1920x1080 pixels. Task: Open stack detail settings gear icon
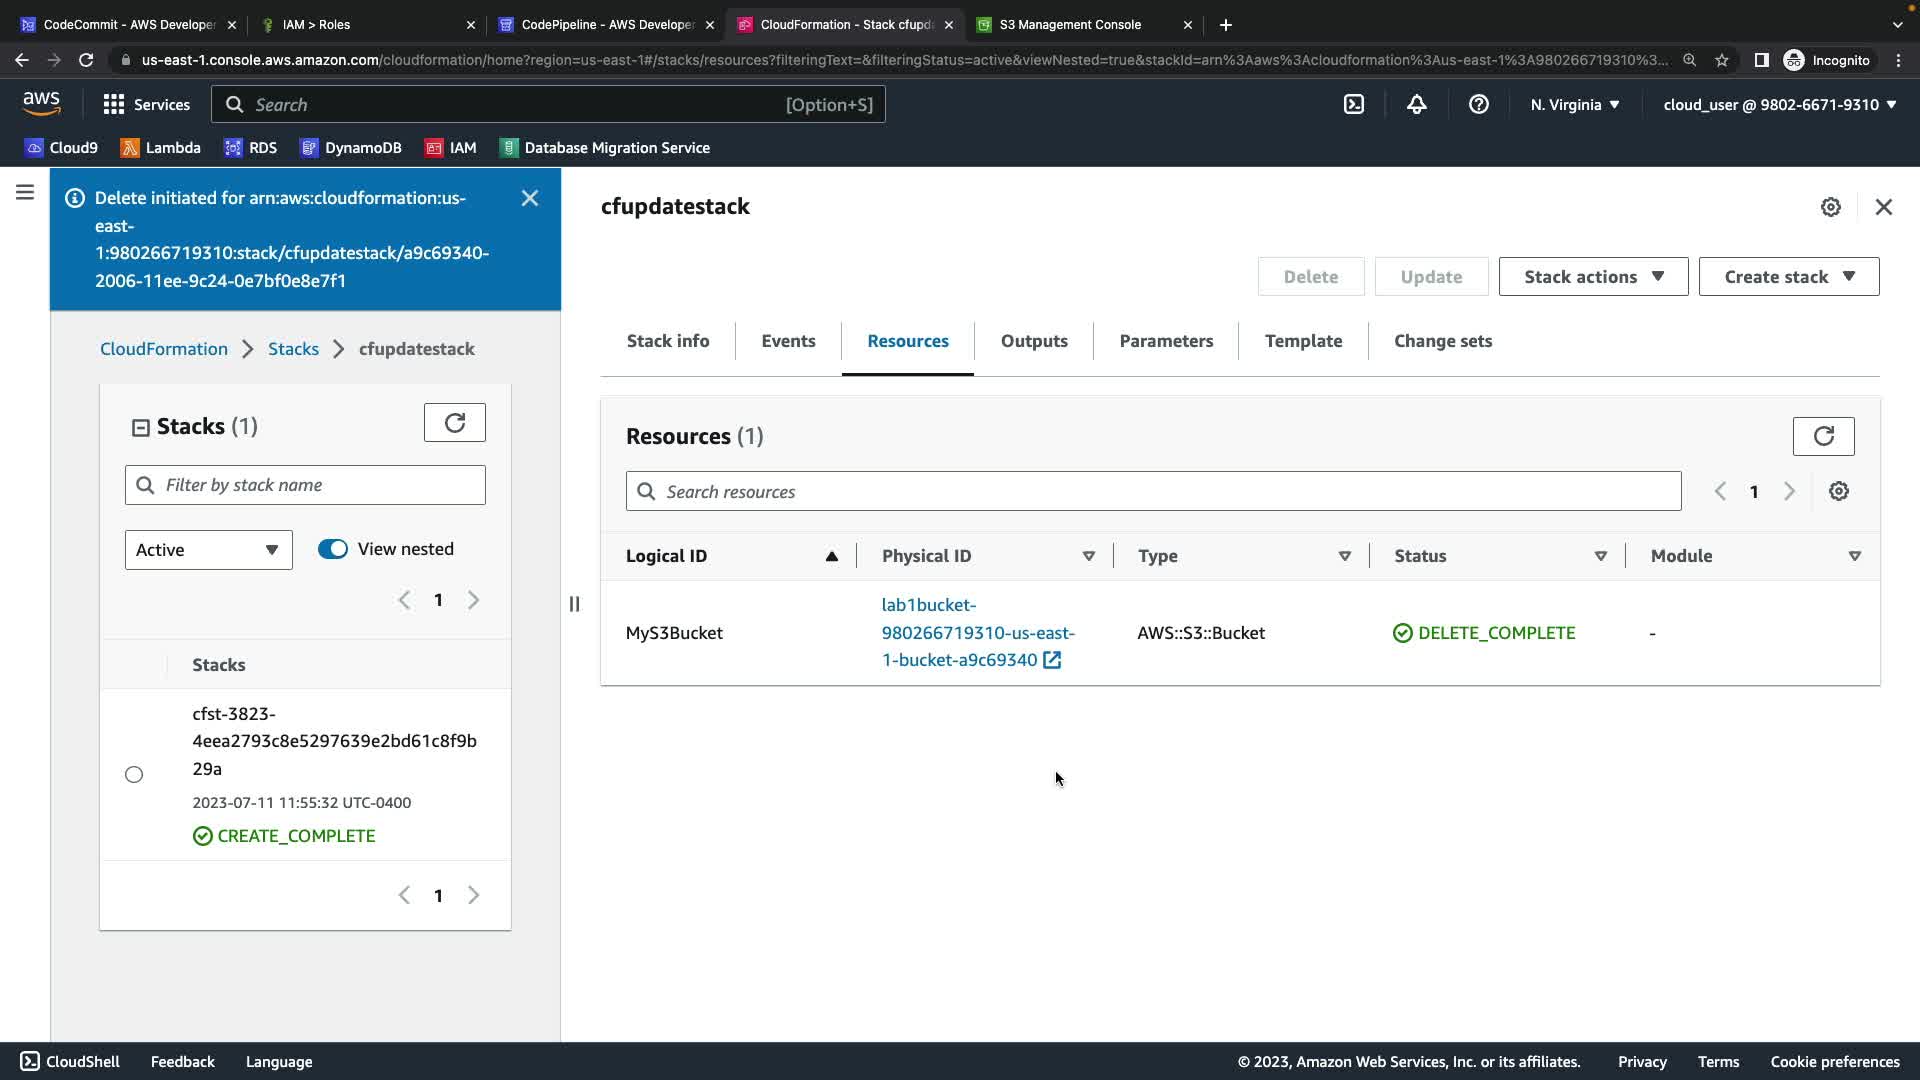(x=1830, y=207)
